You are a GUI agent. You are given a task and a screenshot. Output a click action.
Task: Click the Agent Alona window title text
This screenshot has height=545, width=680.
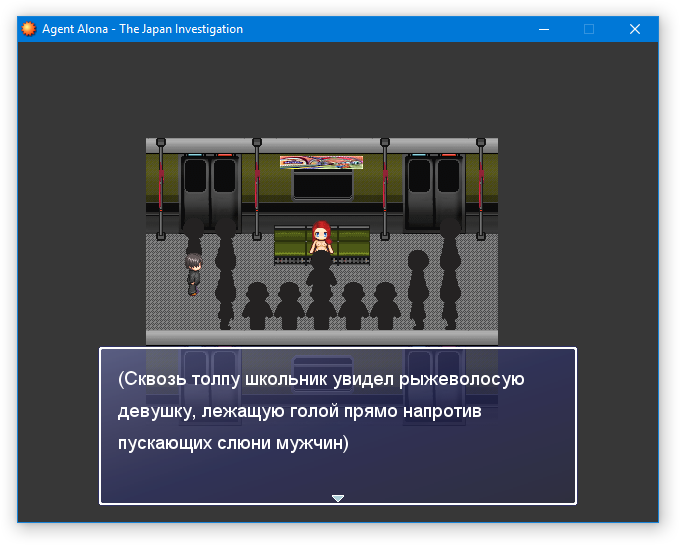[142, 29]
